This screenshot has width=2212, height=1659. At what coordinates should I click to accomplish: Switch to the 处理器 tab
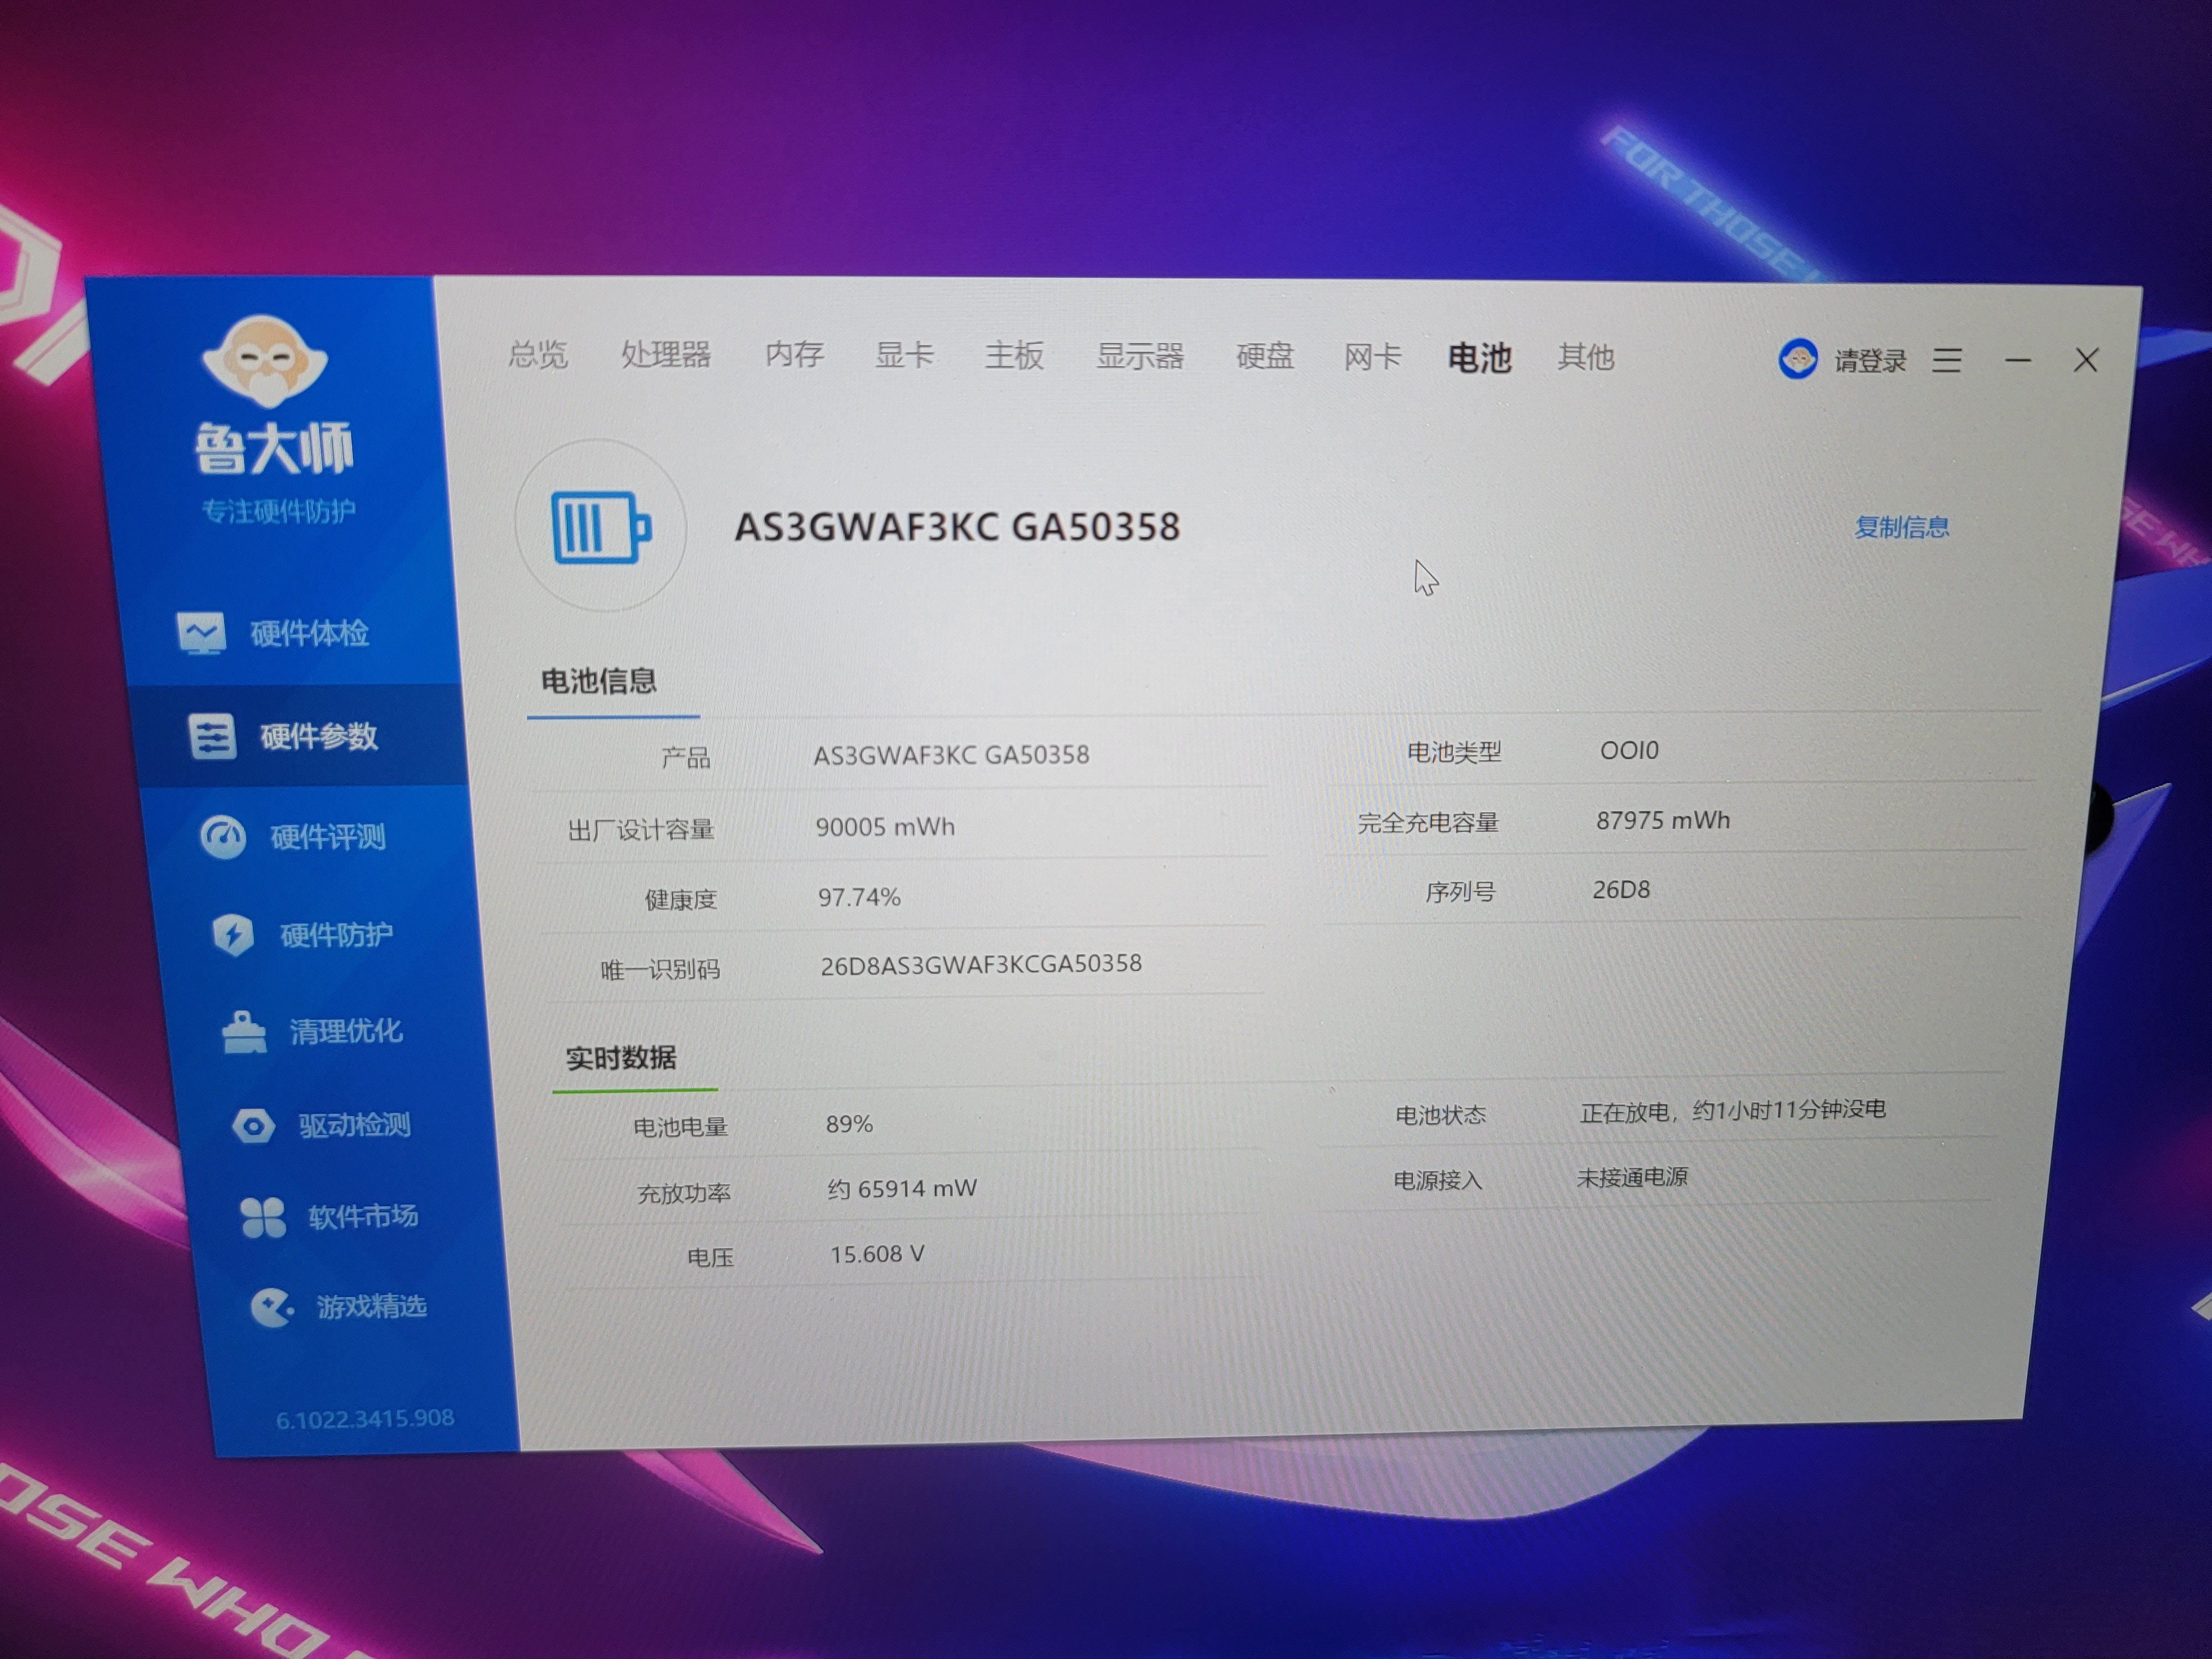(666, 354)
